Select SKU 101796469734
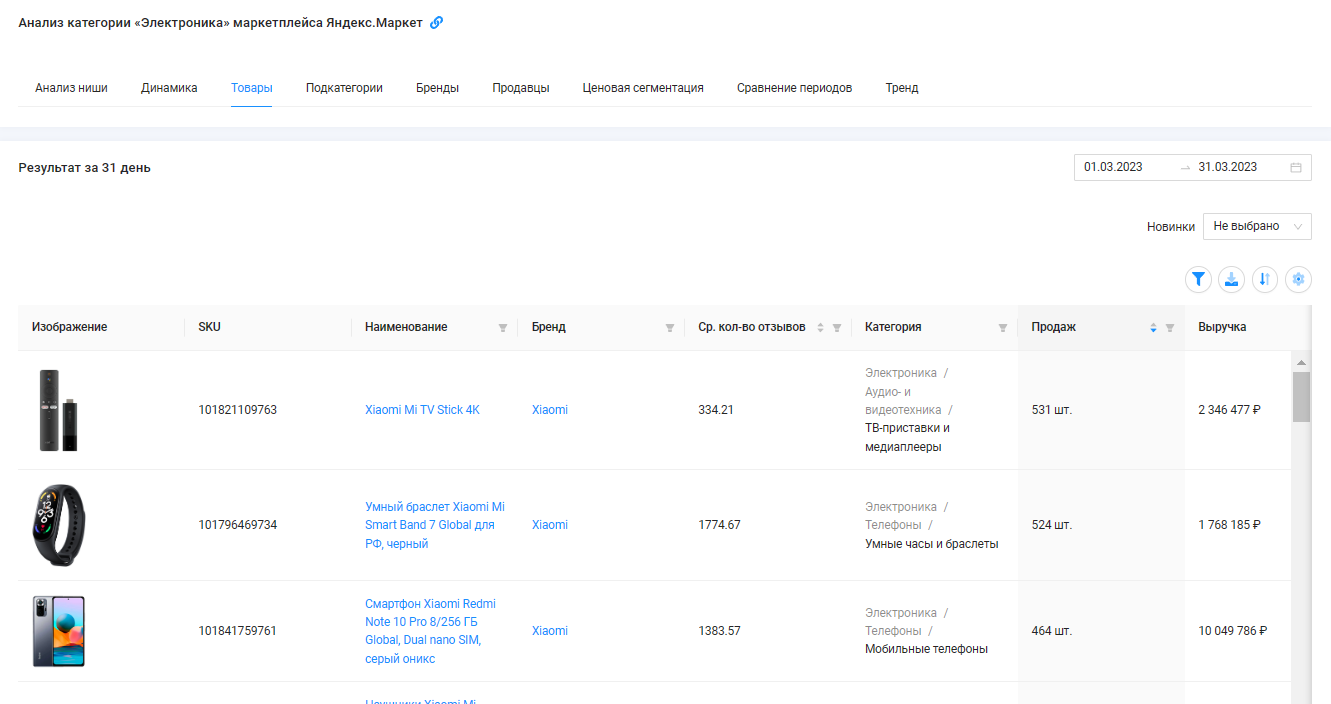The height and width of the screenshot is (704, 1331). (x=237, y=525)
